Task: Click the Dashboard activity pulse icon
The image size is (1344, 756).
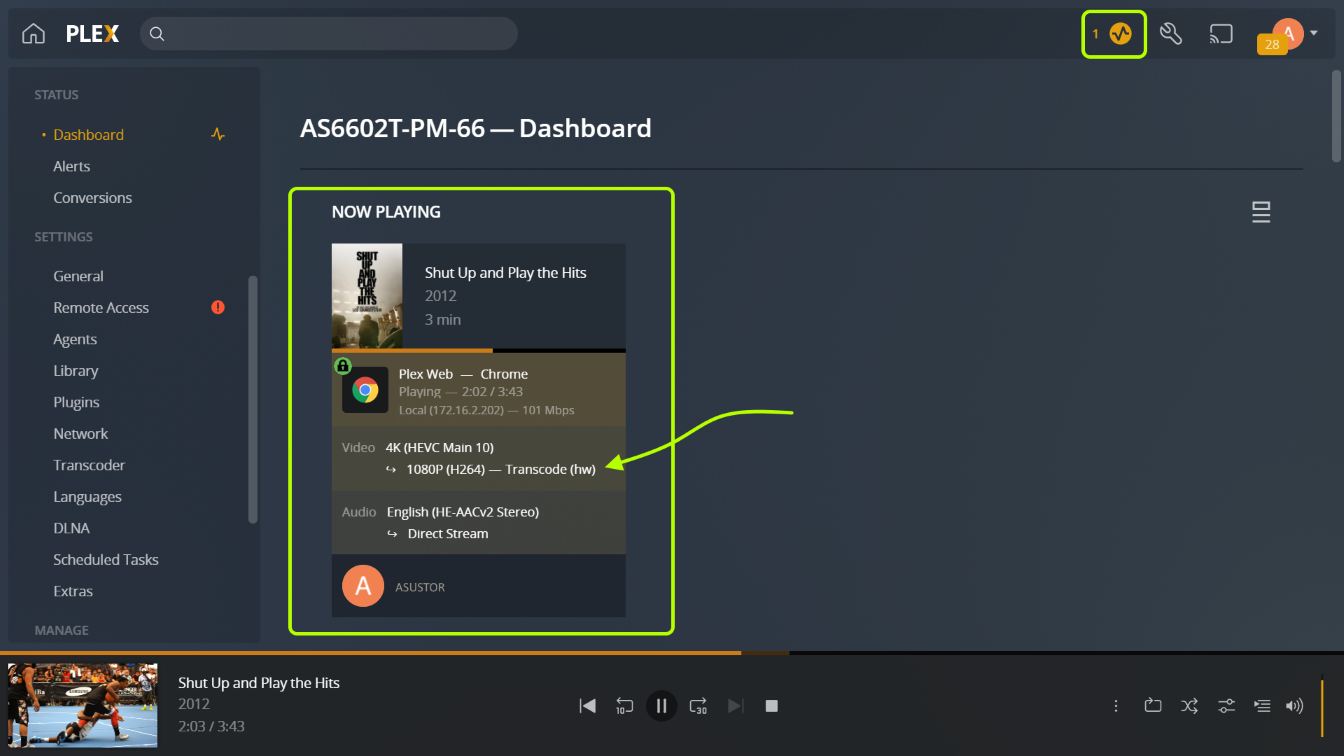Action: 218,135
